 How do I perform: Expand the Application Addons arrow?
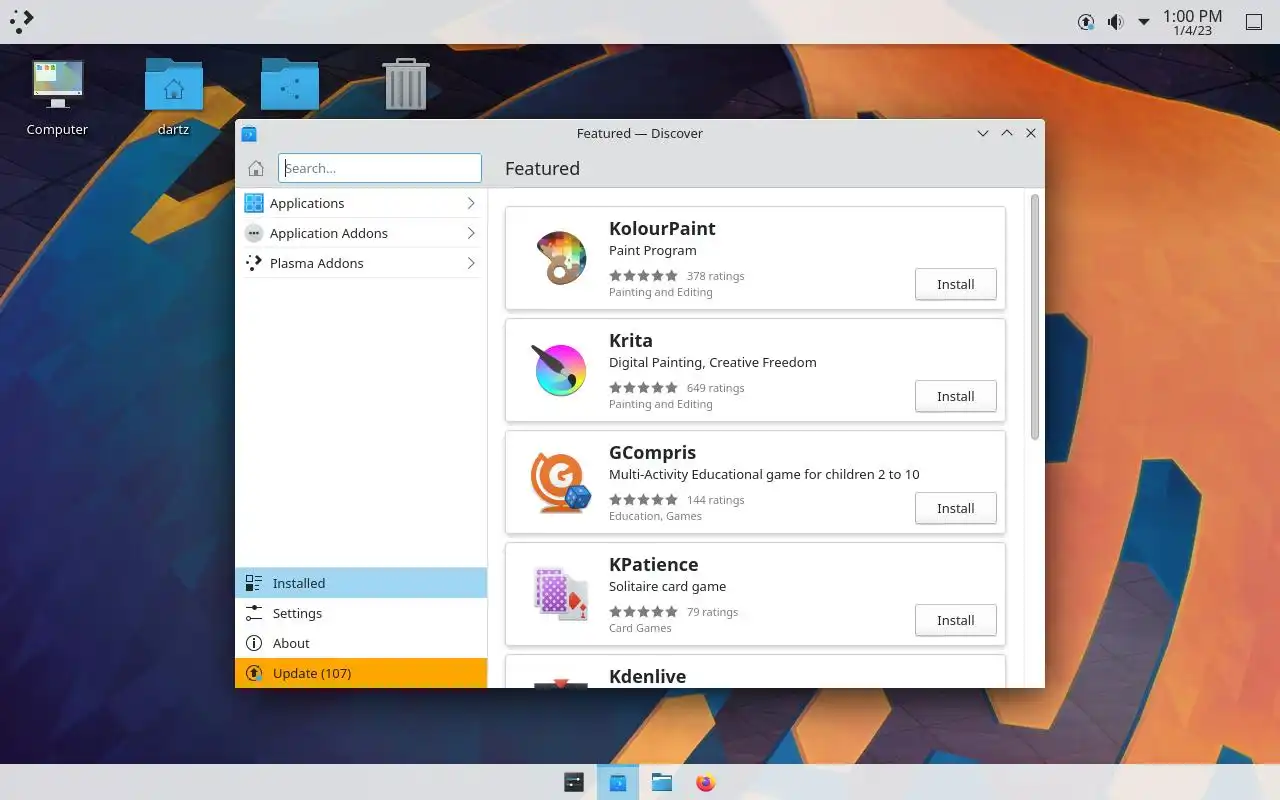coord(471,233)
